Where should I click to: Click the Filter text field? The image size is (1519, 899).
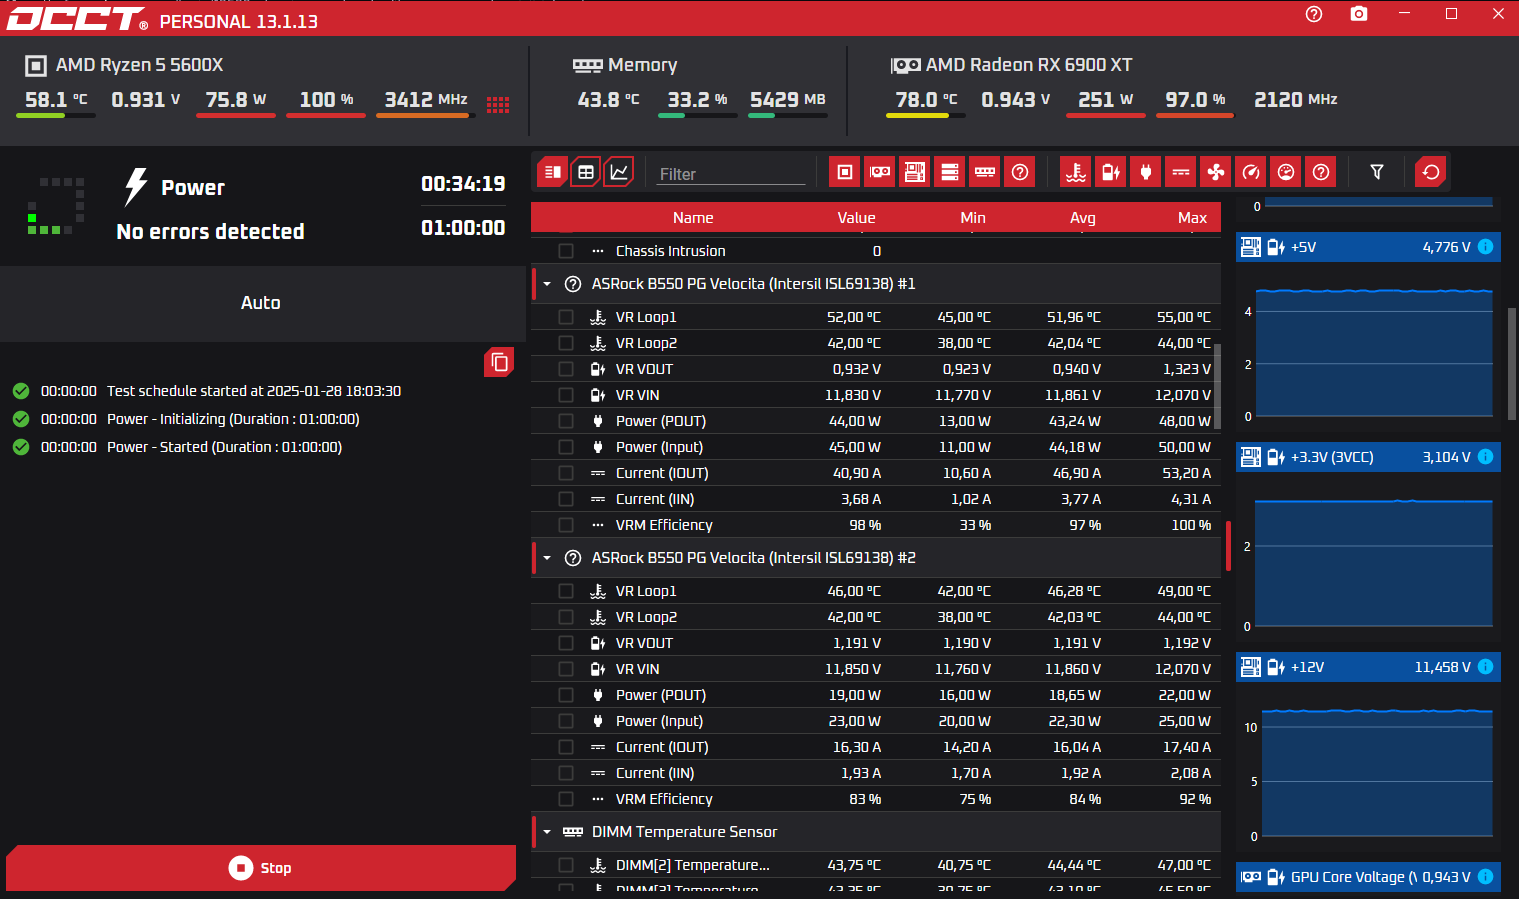(731, 174)
